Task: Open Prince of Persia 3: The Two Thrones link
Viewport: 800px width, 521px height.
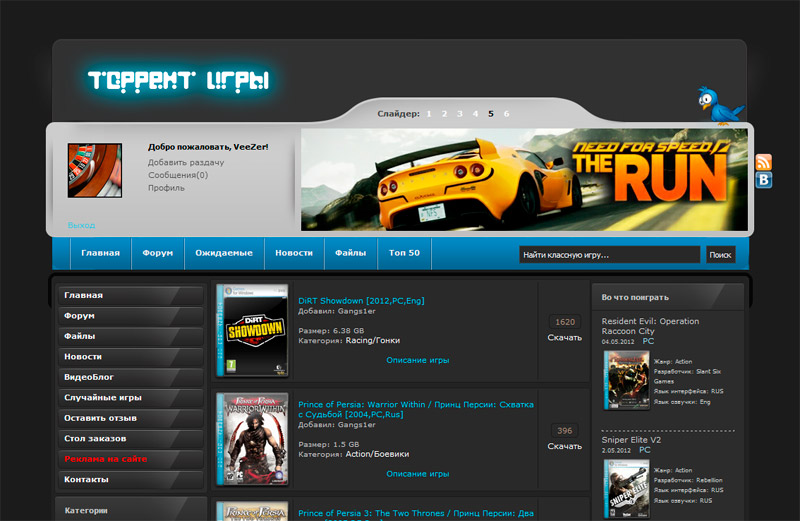Action: coord(416,514)
